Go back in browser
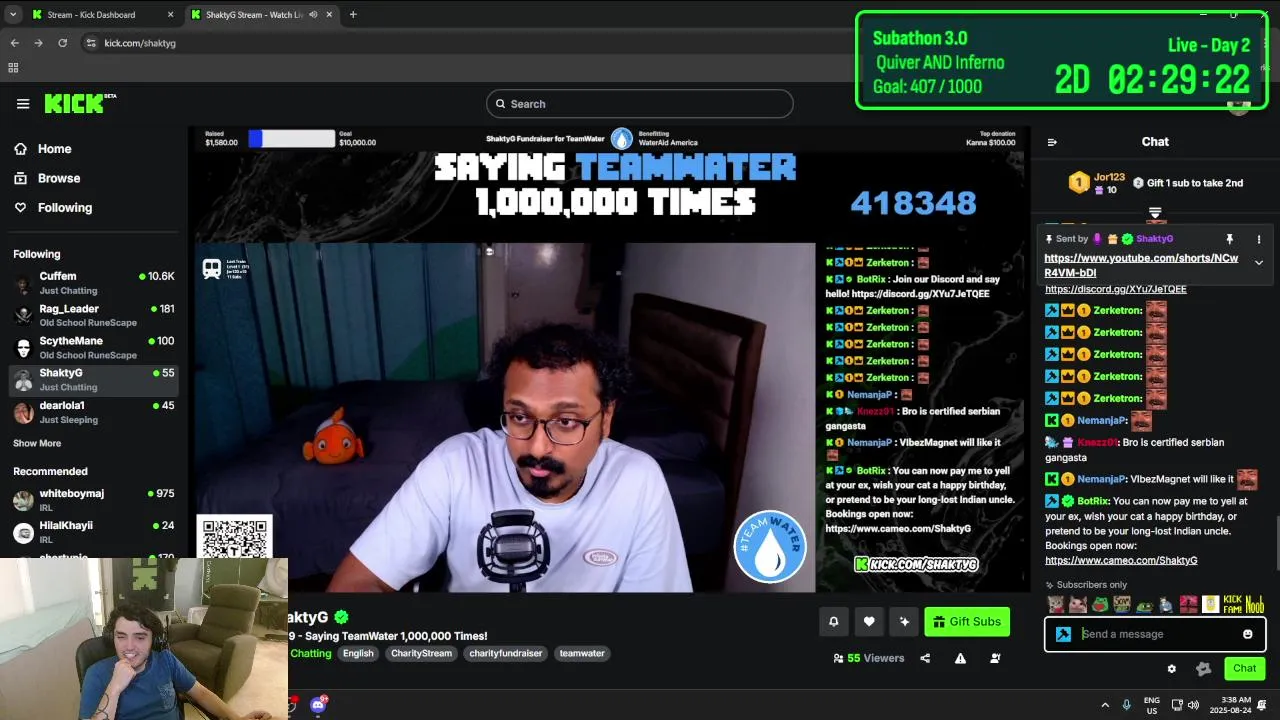 (15, 43)
